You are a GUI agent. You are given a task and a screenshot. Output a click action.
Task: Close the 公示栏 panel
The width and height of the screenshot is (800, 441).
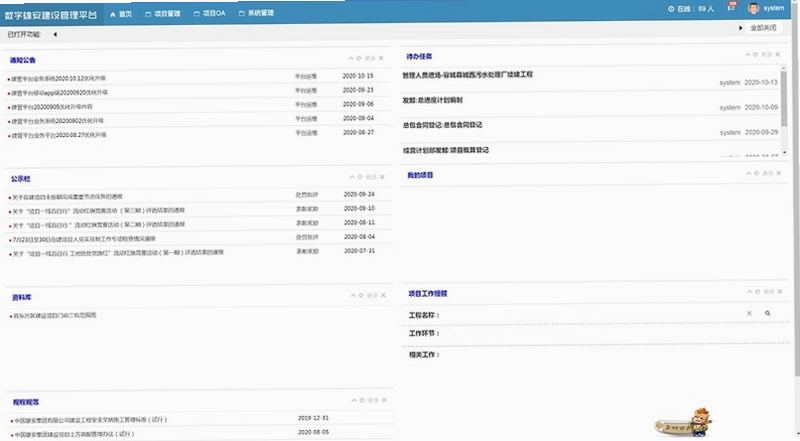(382, 177)
